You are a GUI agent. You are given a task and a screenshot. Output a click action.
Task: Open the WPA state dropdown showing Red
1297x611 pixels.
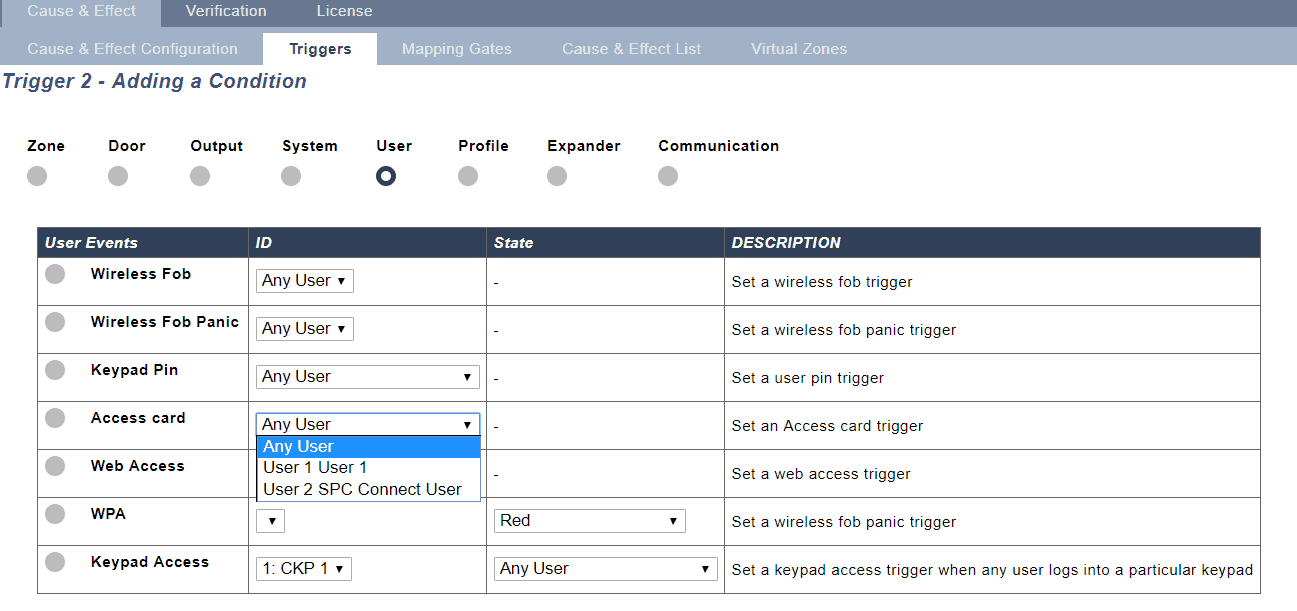click(589, 521)
